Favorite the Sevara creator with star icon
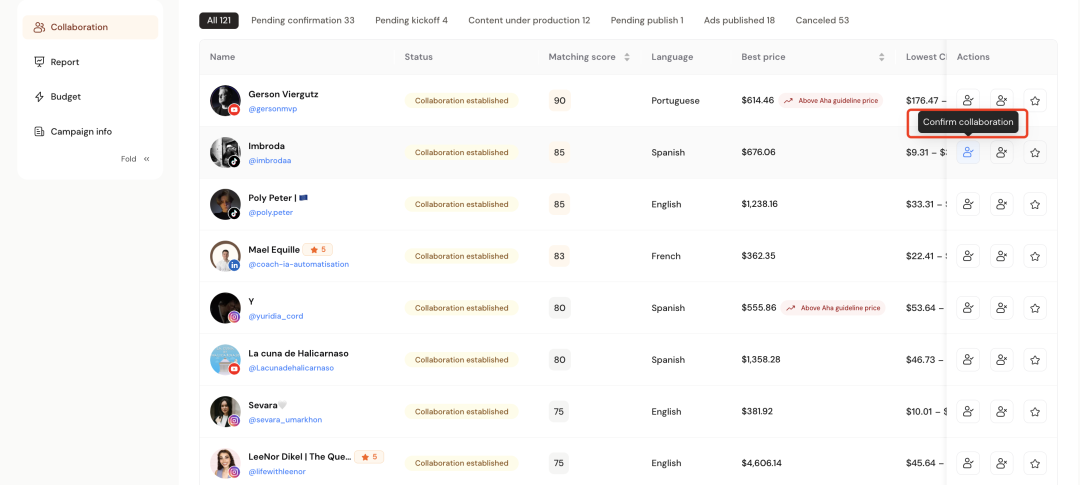This screenshot has height=485, width=1080. pos(1035,412)
